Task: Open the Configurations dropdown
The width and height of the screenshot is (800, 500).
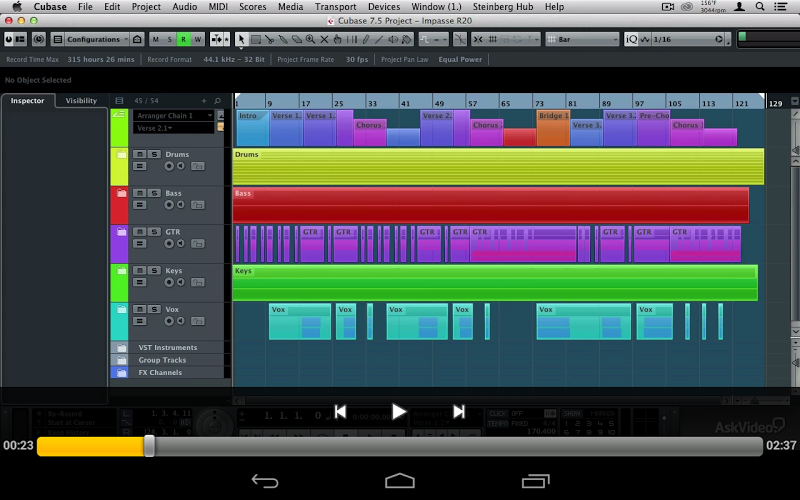Action: (98, 39)
